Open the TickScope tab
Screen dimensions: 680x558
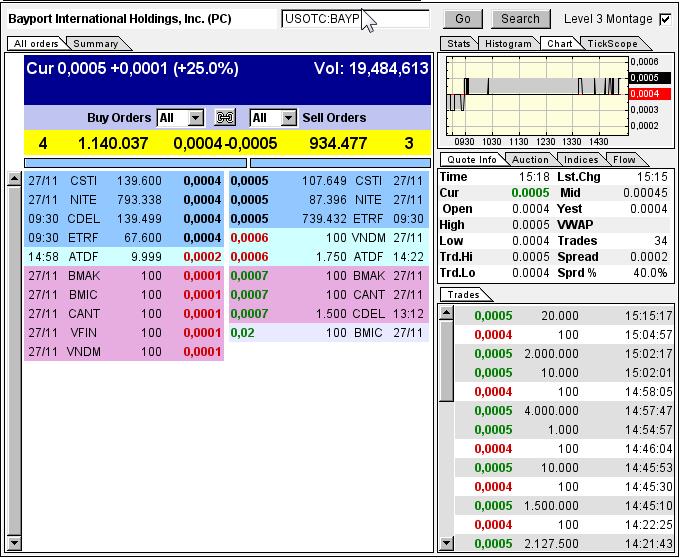pos(612,43)
